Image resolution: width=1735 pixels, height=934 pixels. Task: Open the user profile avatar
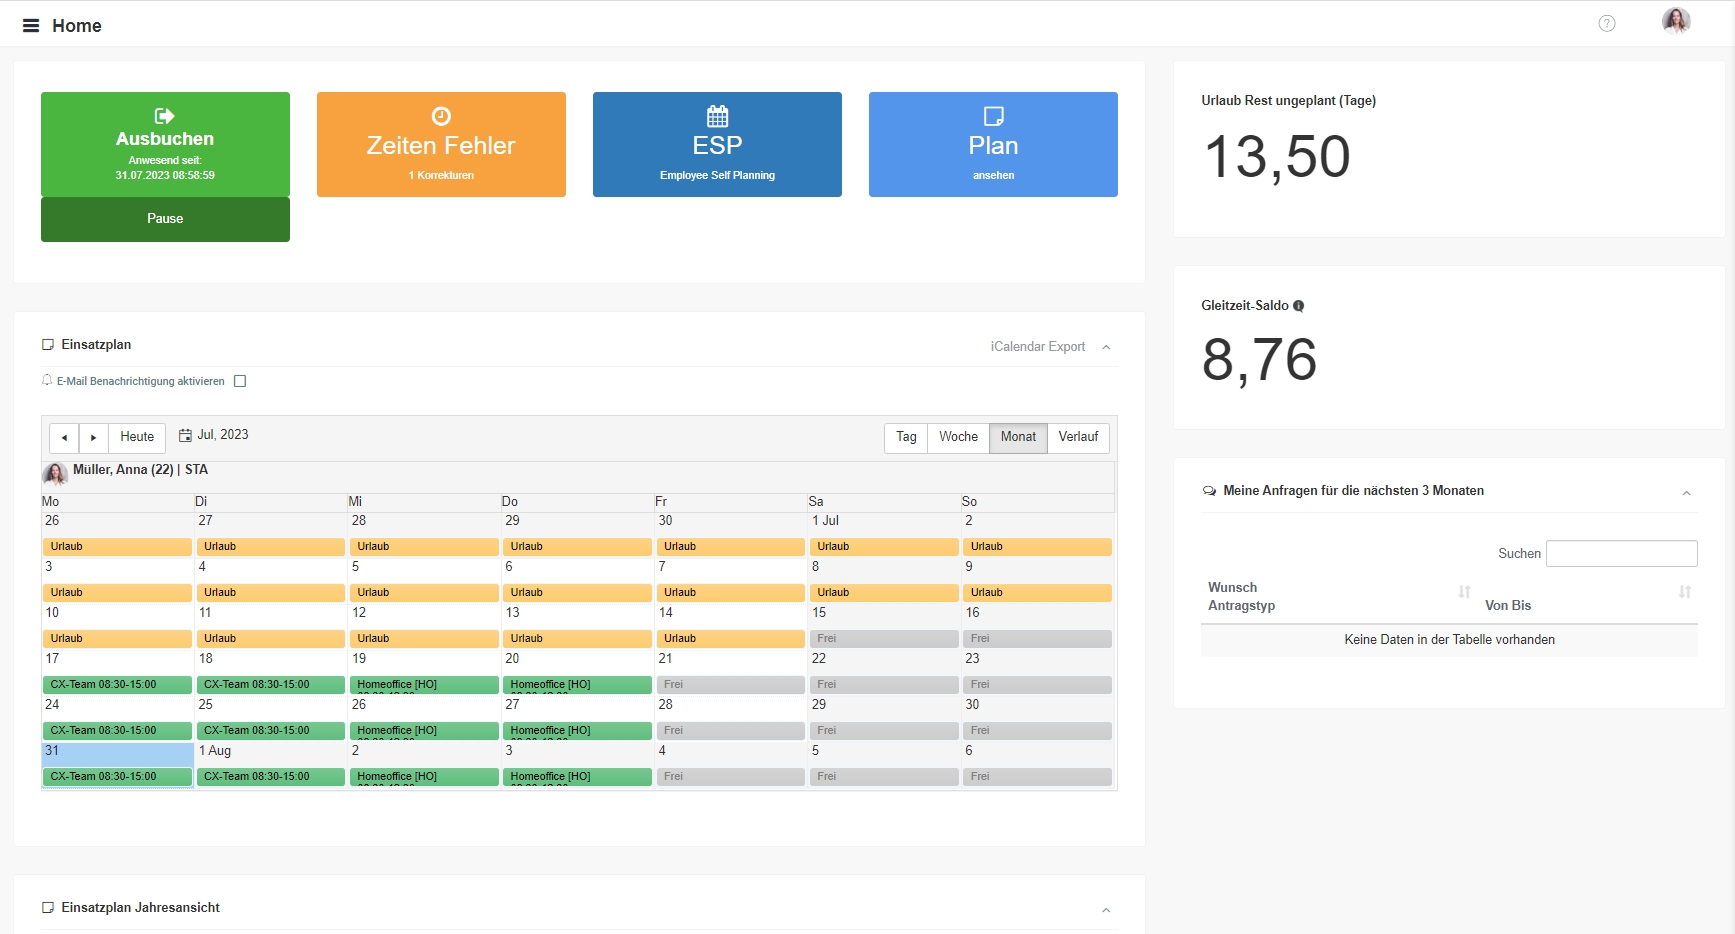[x=1676, y=21]
